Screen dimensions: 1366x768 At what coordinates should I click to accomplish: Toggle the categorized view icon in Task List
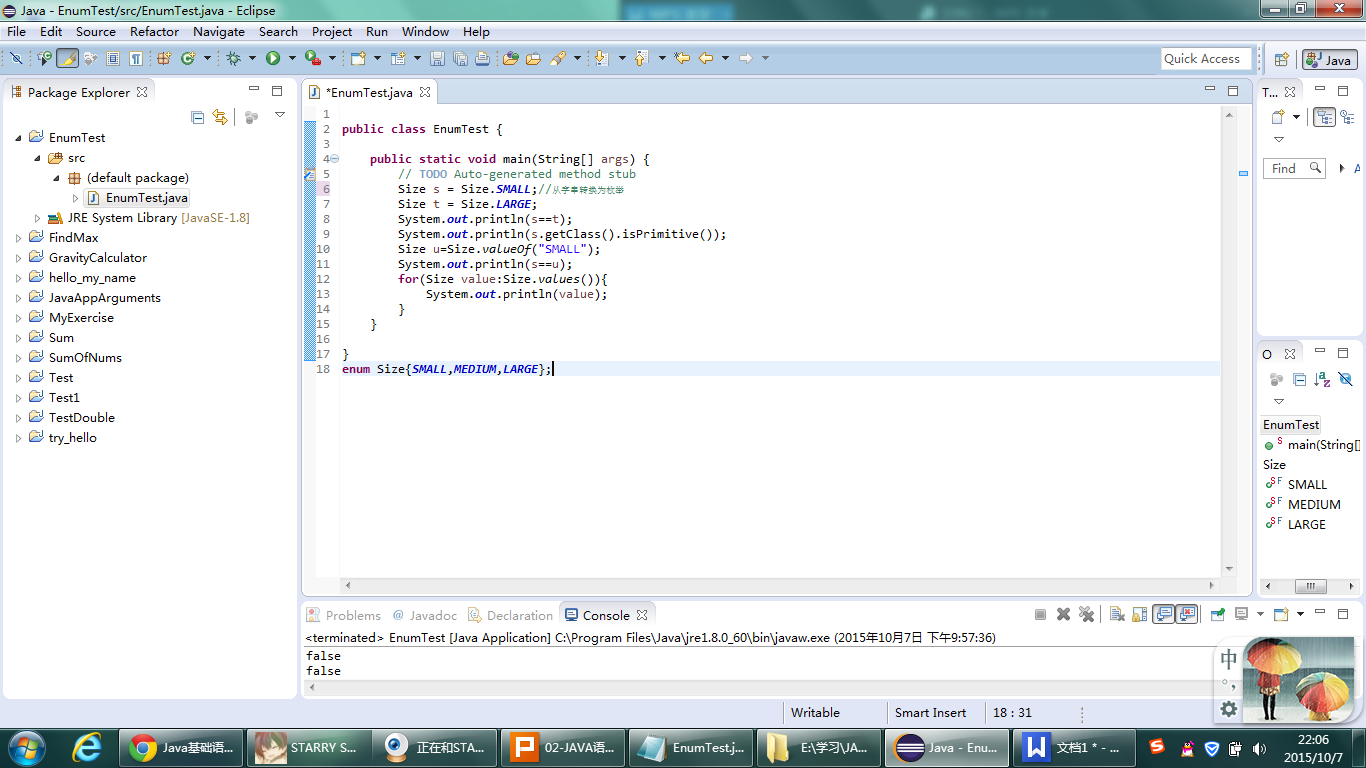coord(1324,117)
